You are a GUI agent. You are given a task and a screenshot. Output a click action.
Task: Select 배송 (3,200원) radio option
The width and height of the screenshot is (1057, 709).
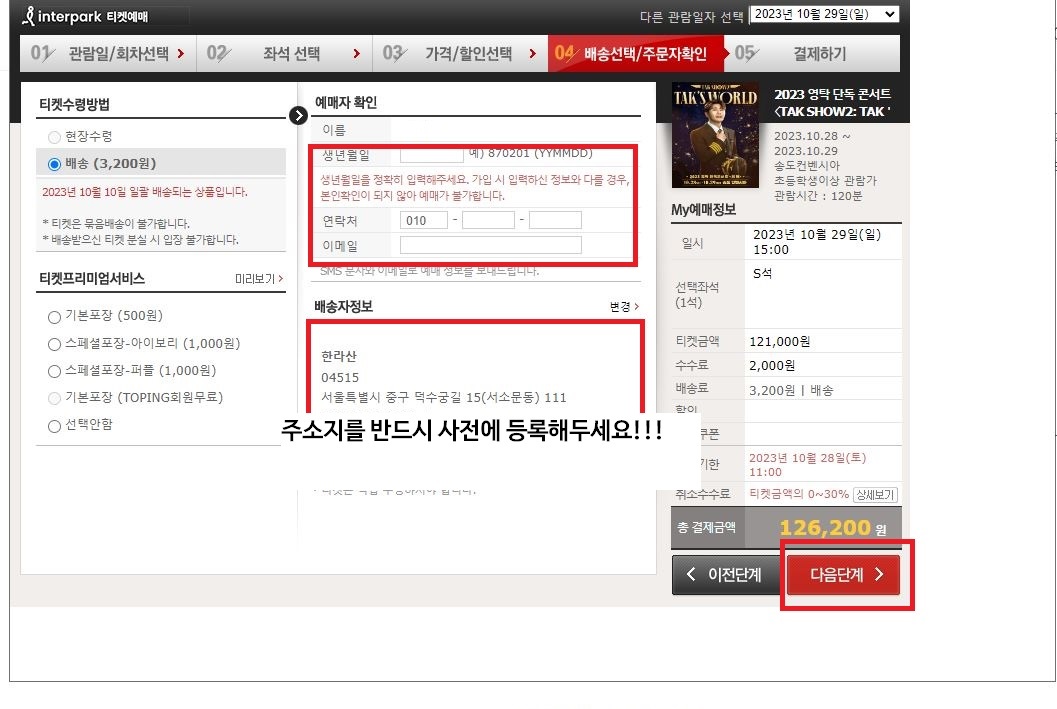(x=55, y=164)
